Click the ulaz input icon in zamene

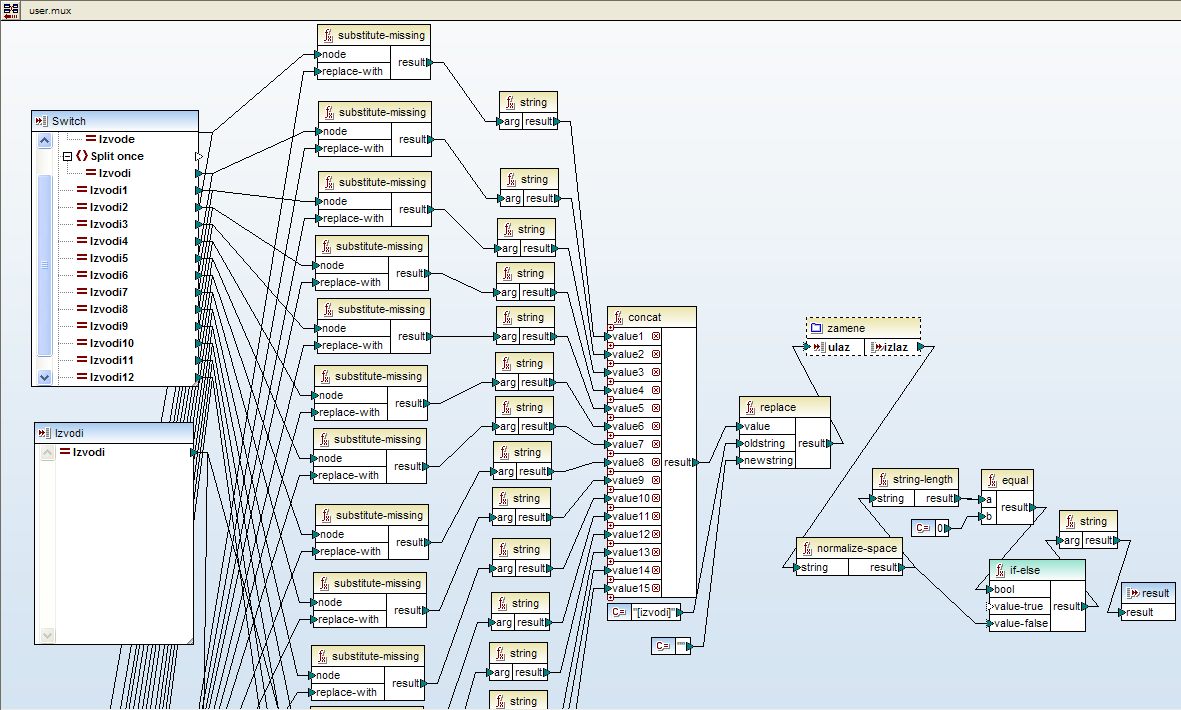tap(819, 347)
